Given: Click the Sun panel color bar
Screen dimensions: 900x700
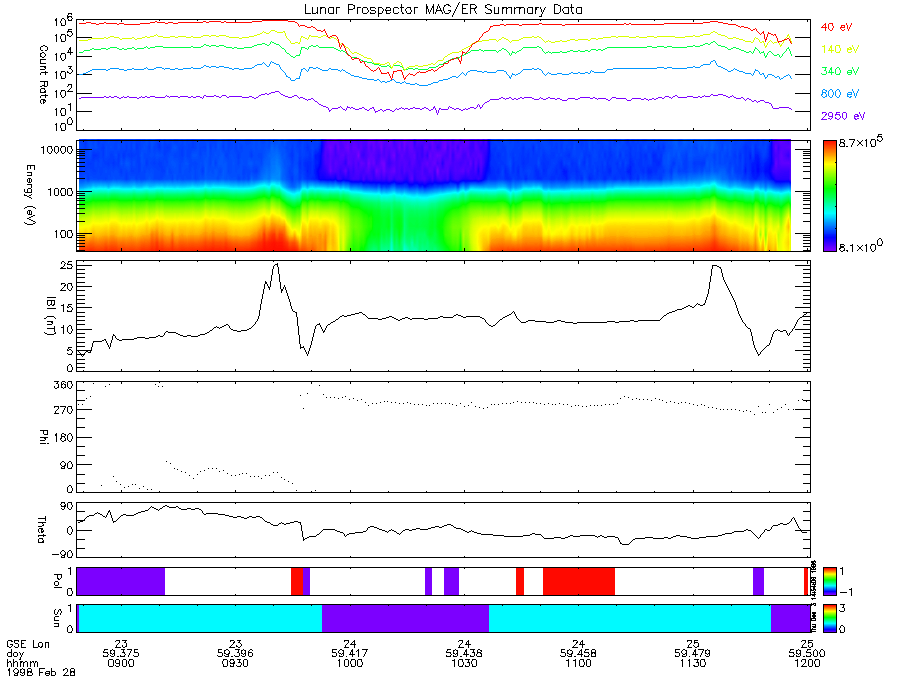Looking at the screenshot, I should [x=829, y=618].
